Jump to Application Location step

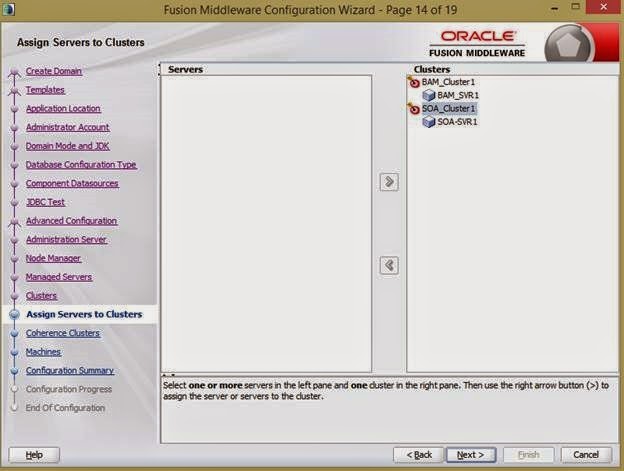pos(63,108)
